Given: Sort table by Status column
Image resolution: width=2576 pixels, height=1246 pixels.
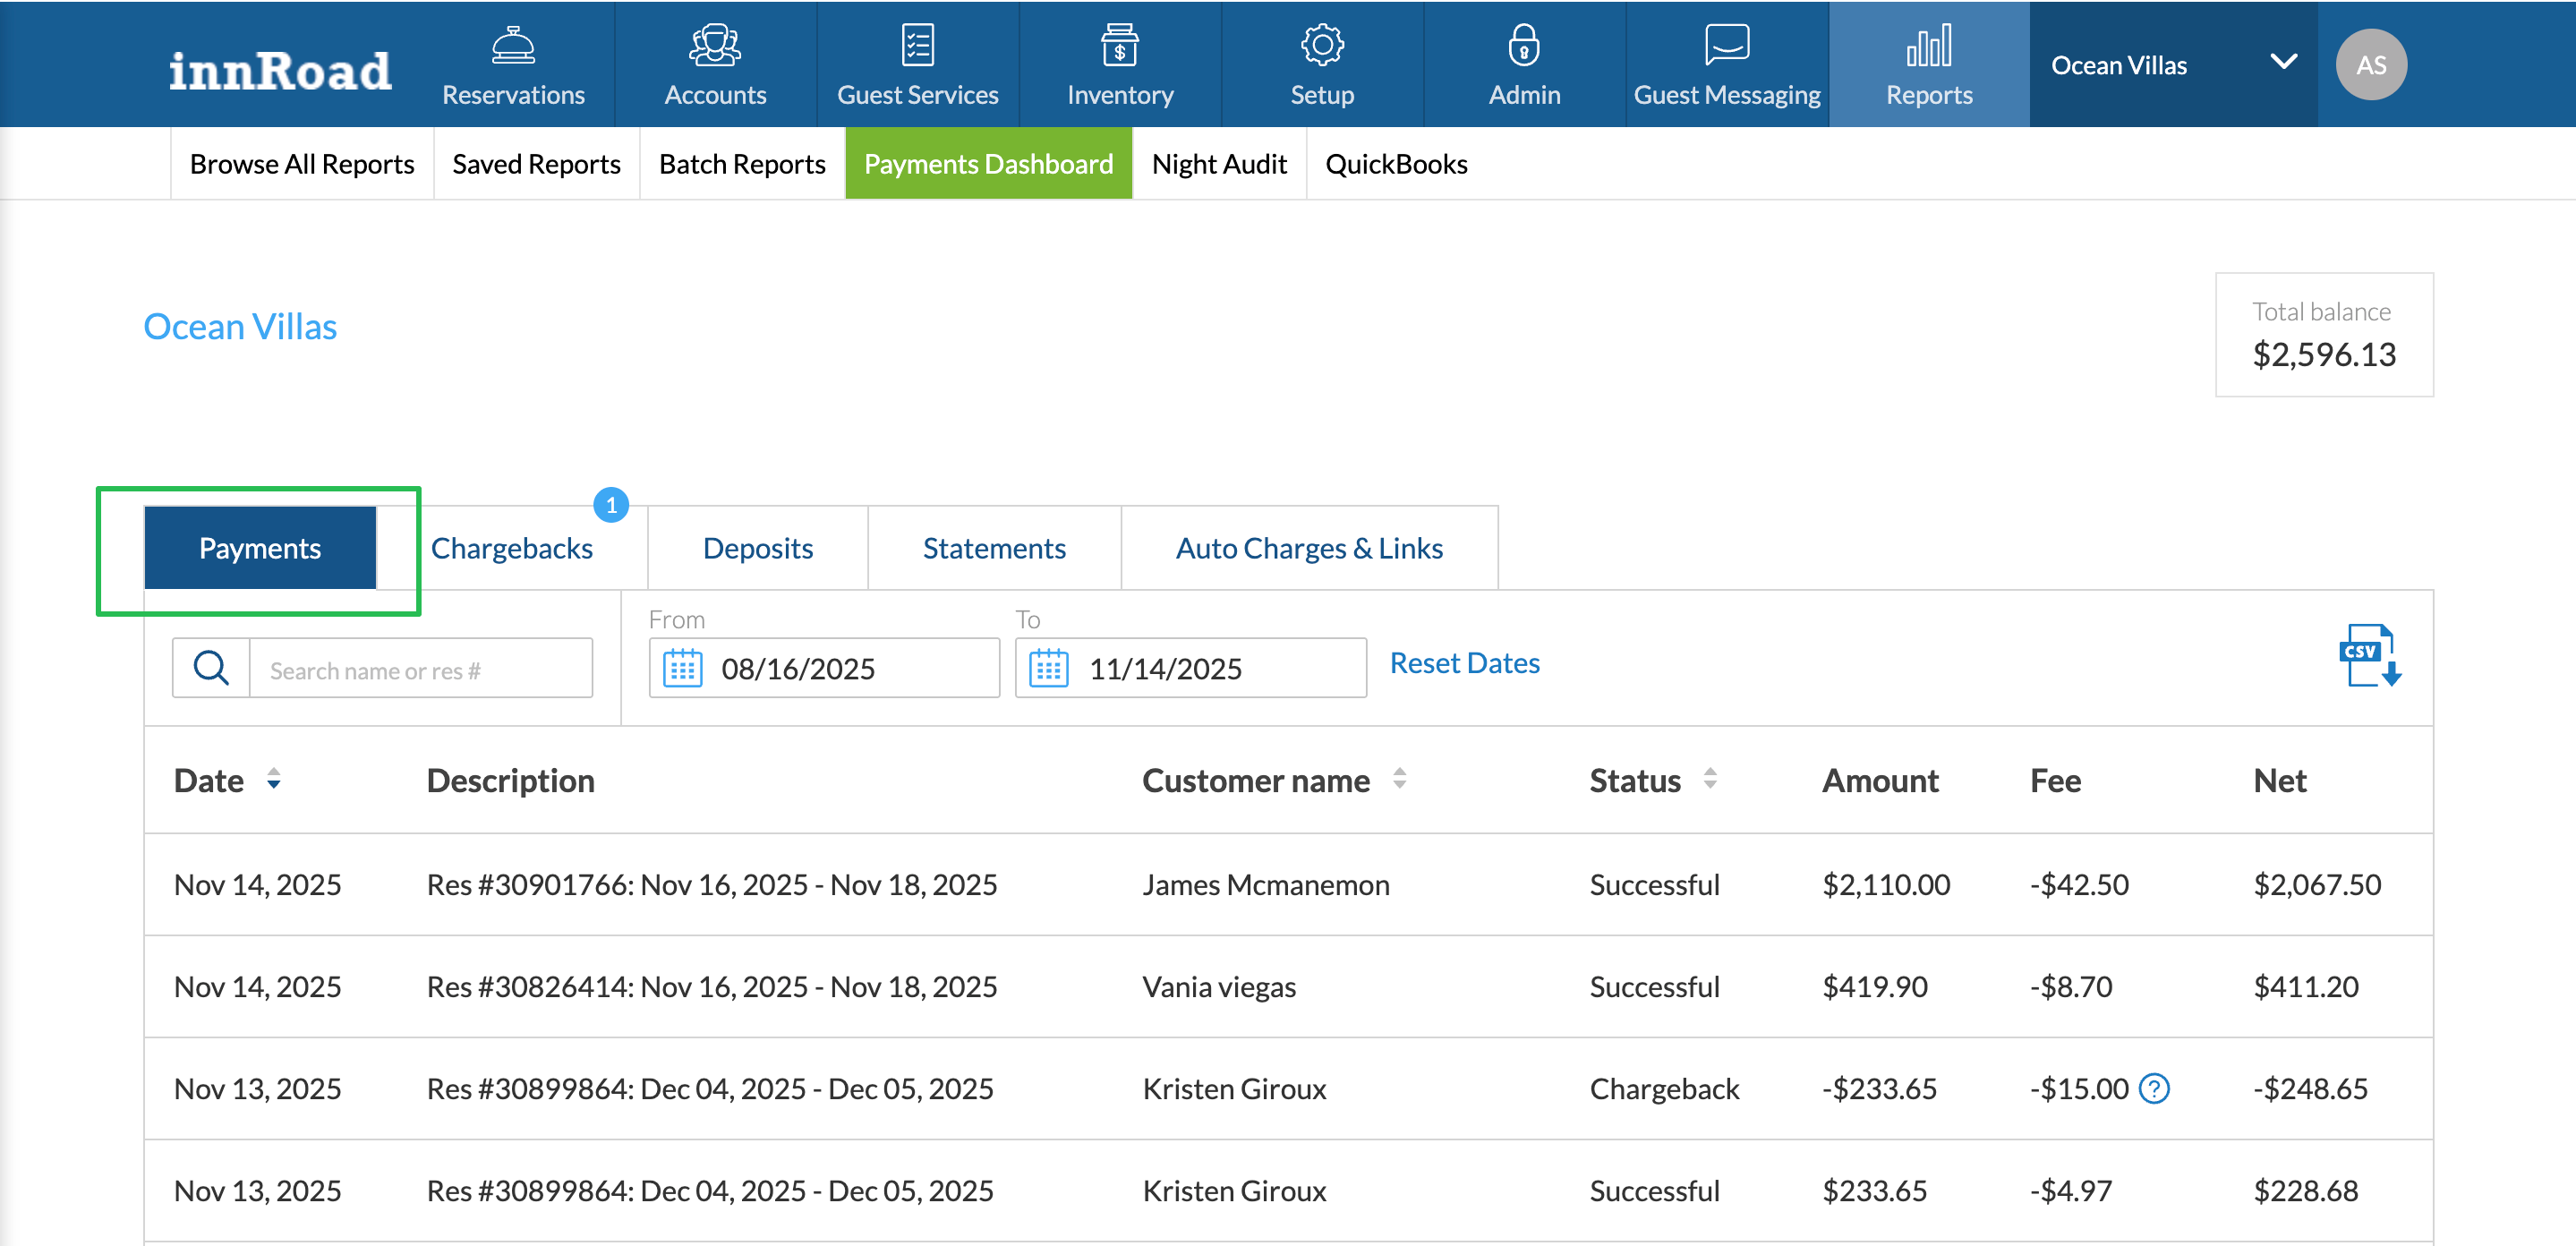Looking at the screenshot, I should pyautogui.click(x=1710, y=779).
